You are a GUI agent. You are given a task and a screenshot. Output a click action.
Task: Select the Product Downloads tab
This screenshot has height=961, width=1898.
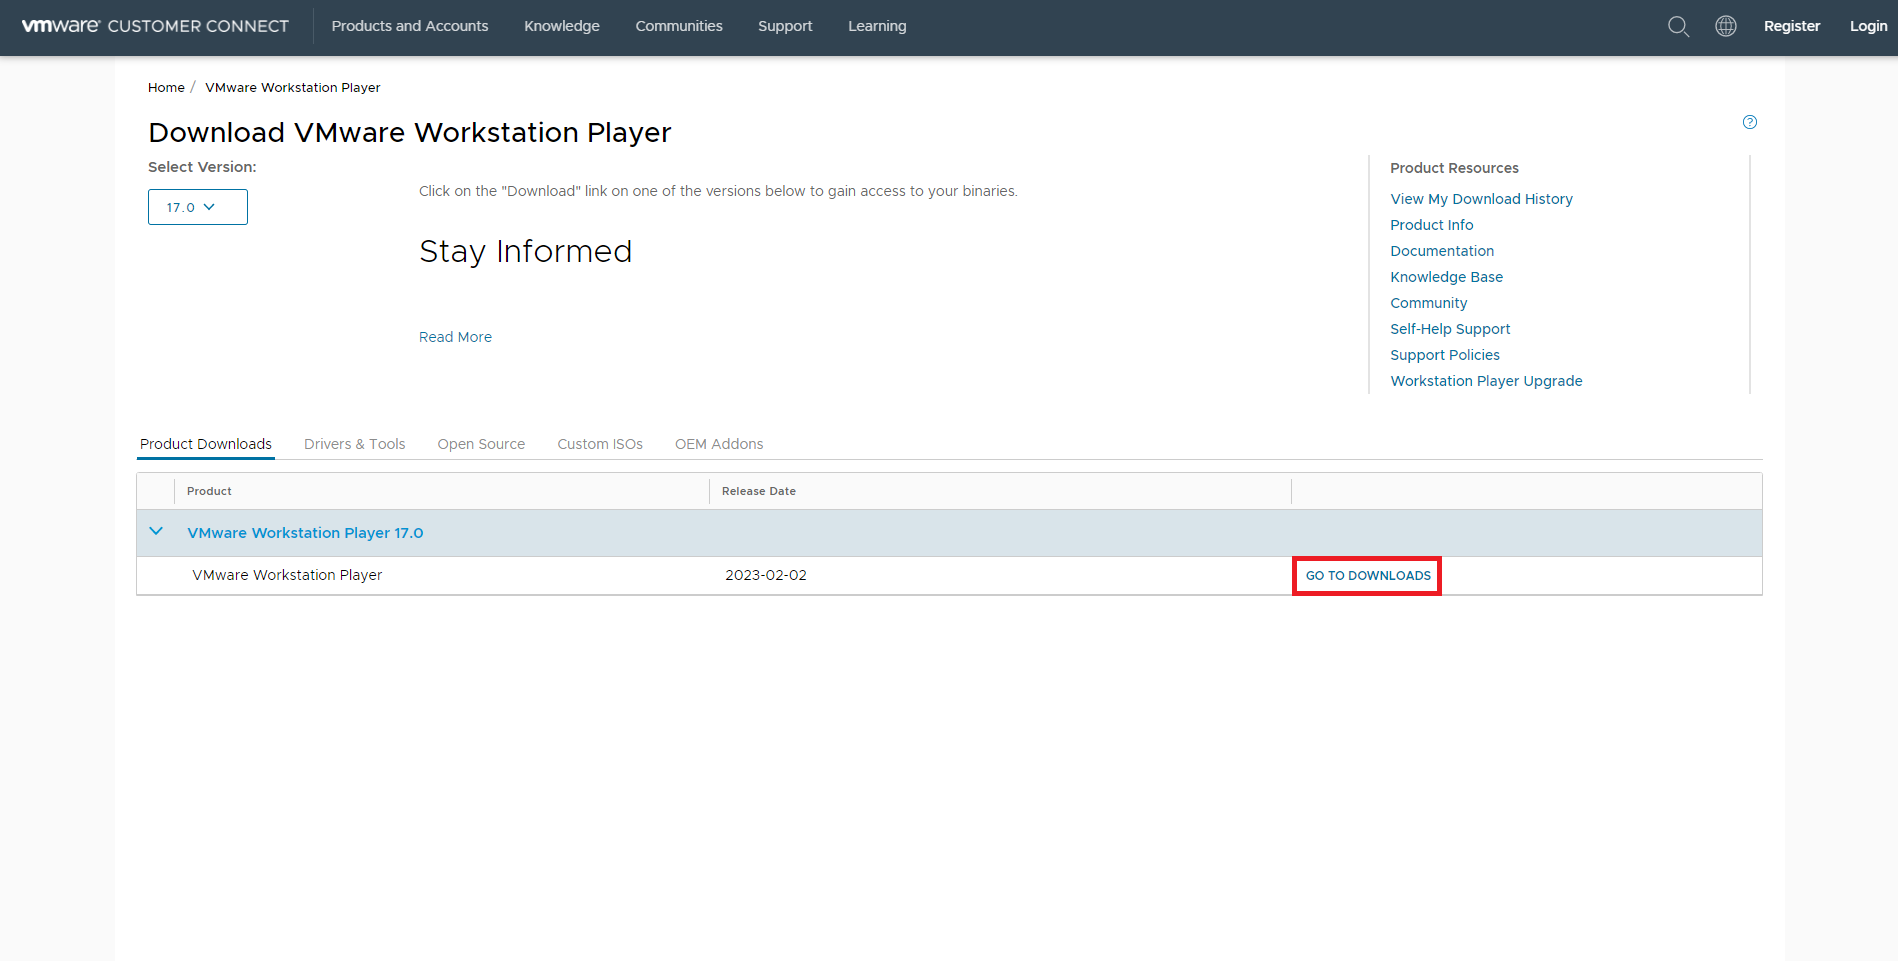[206, 444]
